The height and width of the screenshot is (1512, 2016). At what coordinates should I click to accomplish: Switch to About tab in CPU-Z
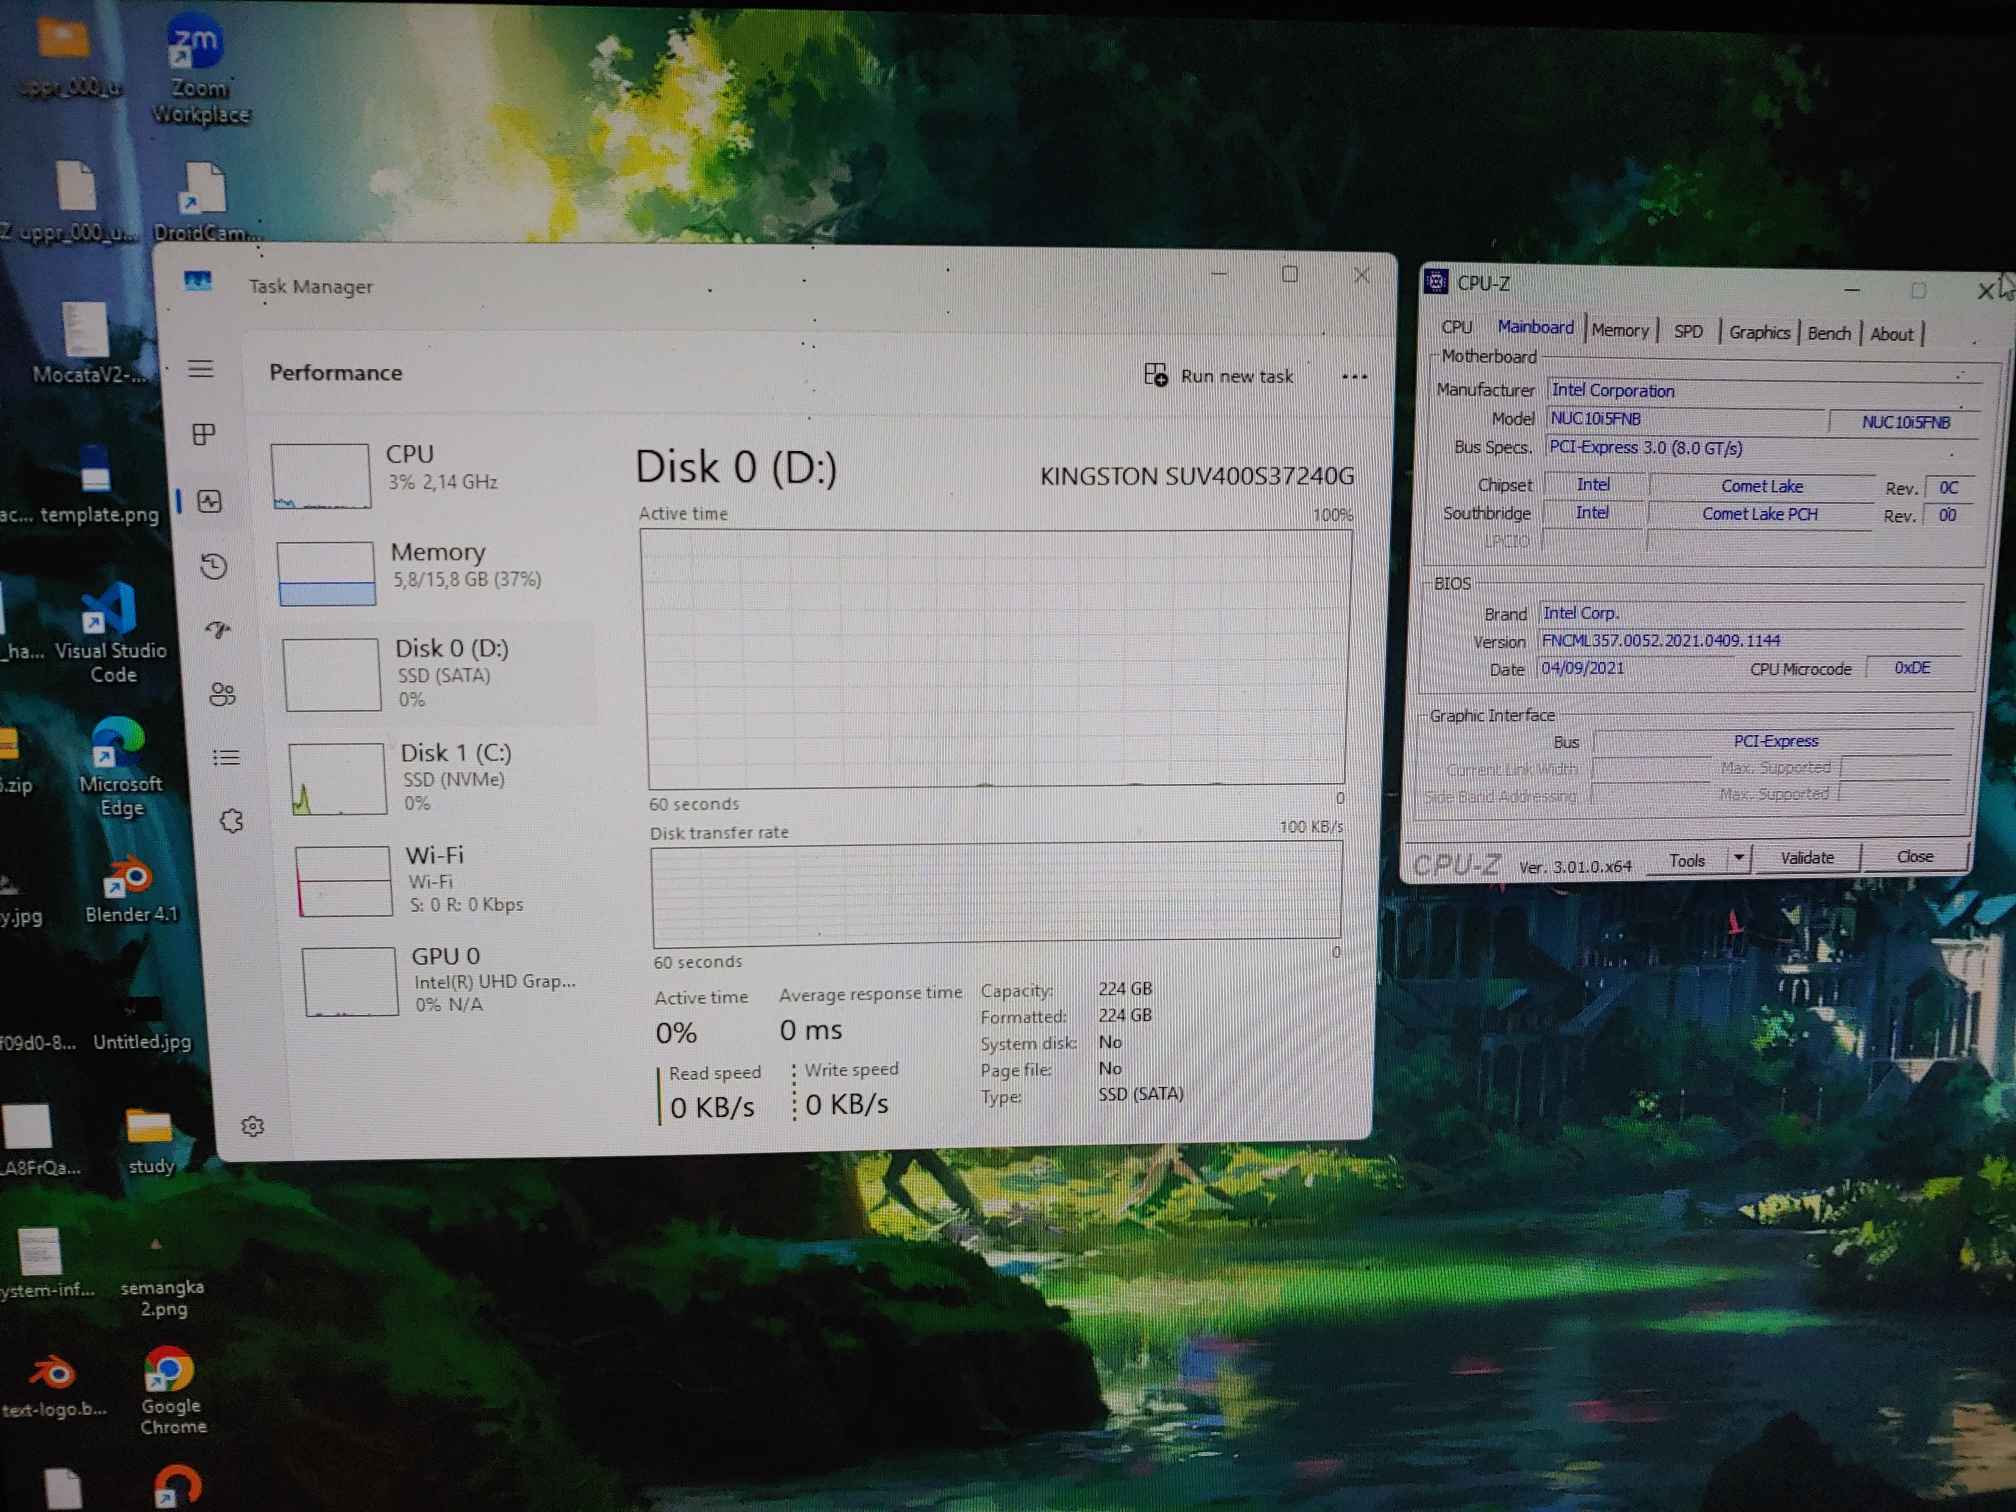pos(1891,334)
